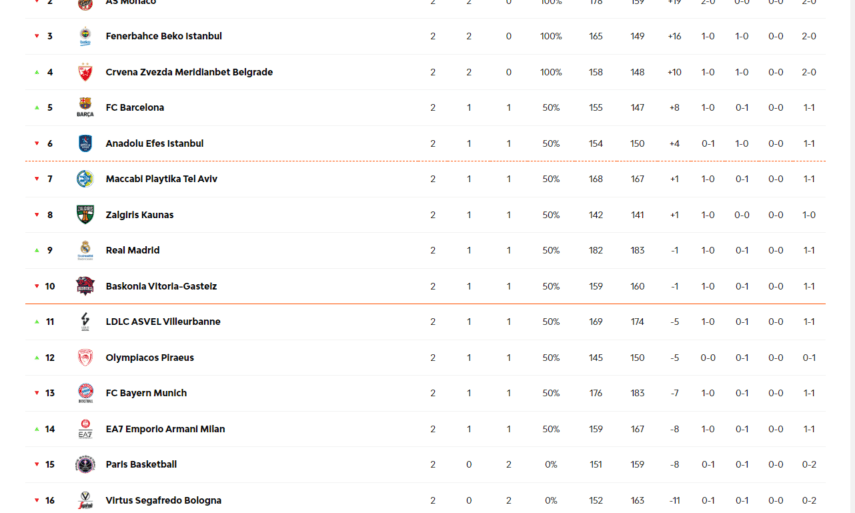Click the Fenerbahce Beko Istanbul team logo
This screenshot has width=855, height=513.
[x=85, y=37]
